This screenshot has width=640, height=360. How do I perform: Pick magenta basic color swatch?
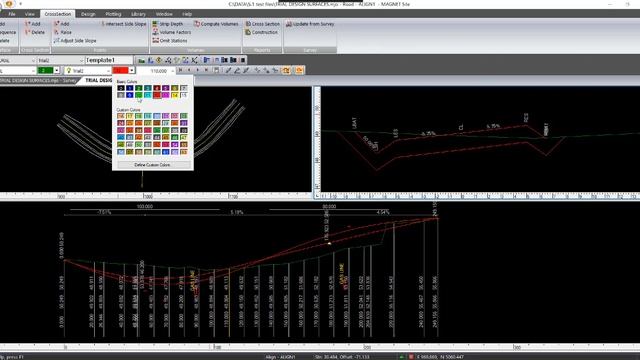click(165, 95)
